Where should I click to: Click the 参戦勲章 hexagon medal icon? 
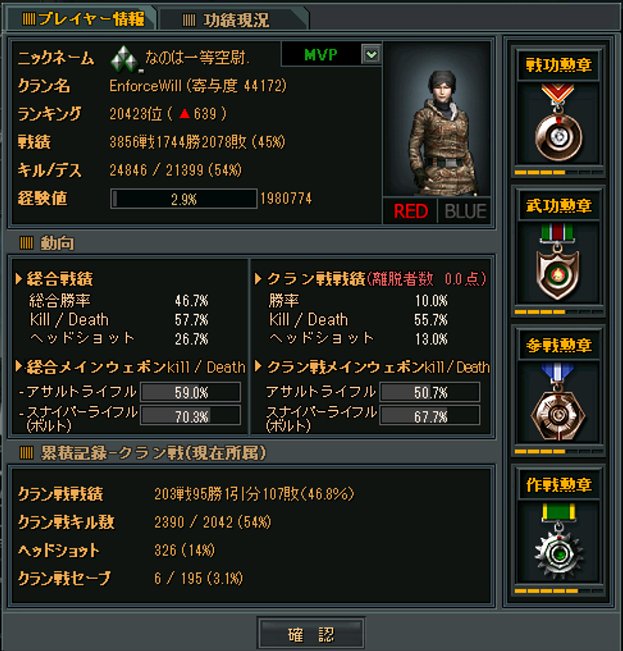coord(558,402)
